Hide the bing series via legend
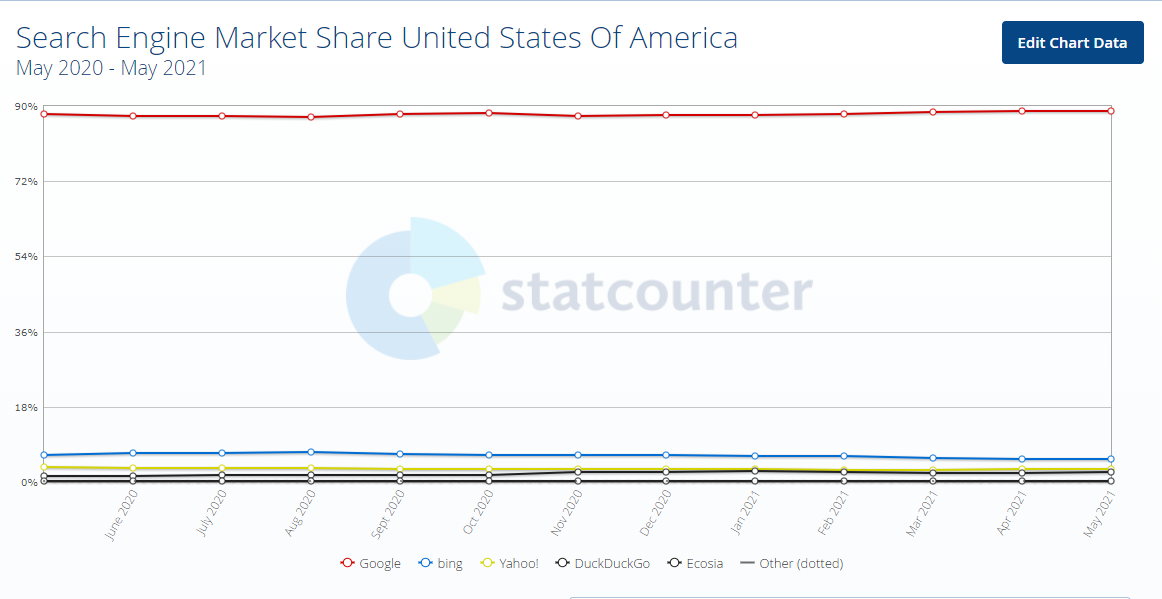1162x599 pixels. (441, 563)
